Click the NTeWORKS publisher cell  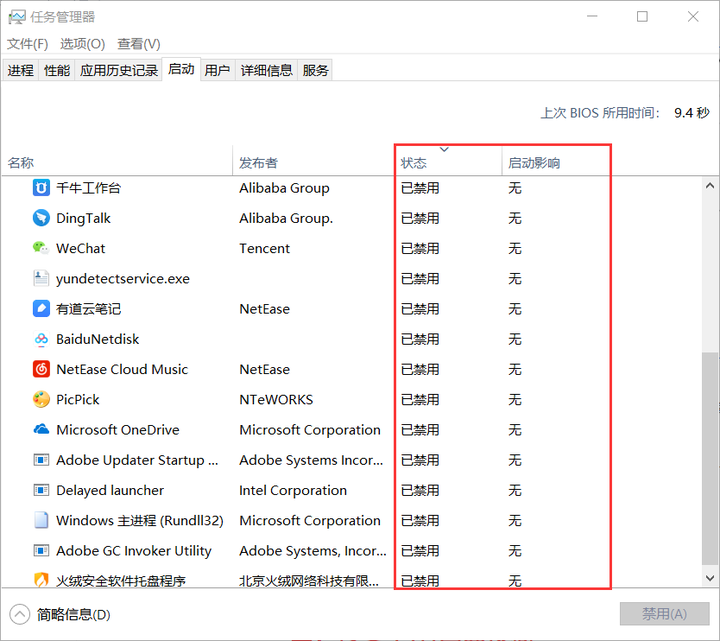point(276,400)
